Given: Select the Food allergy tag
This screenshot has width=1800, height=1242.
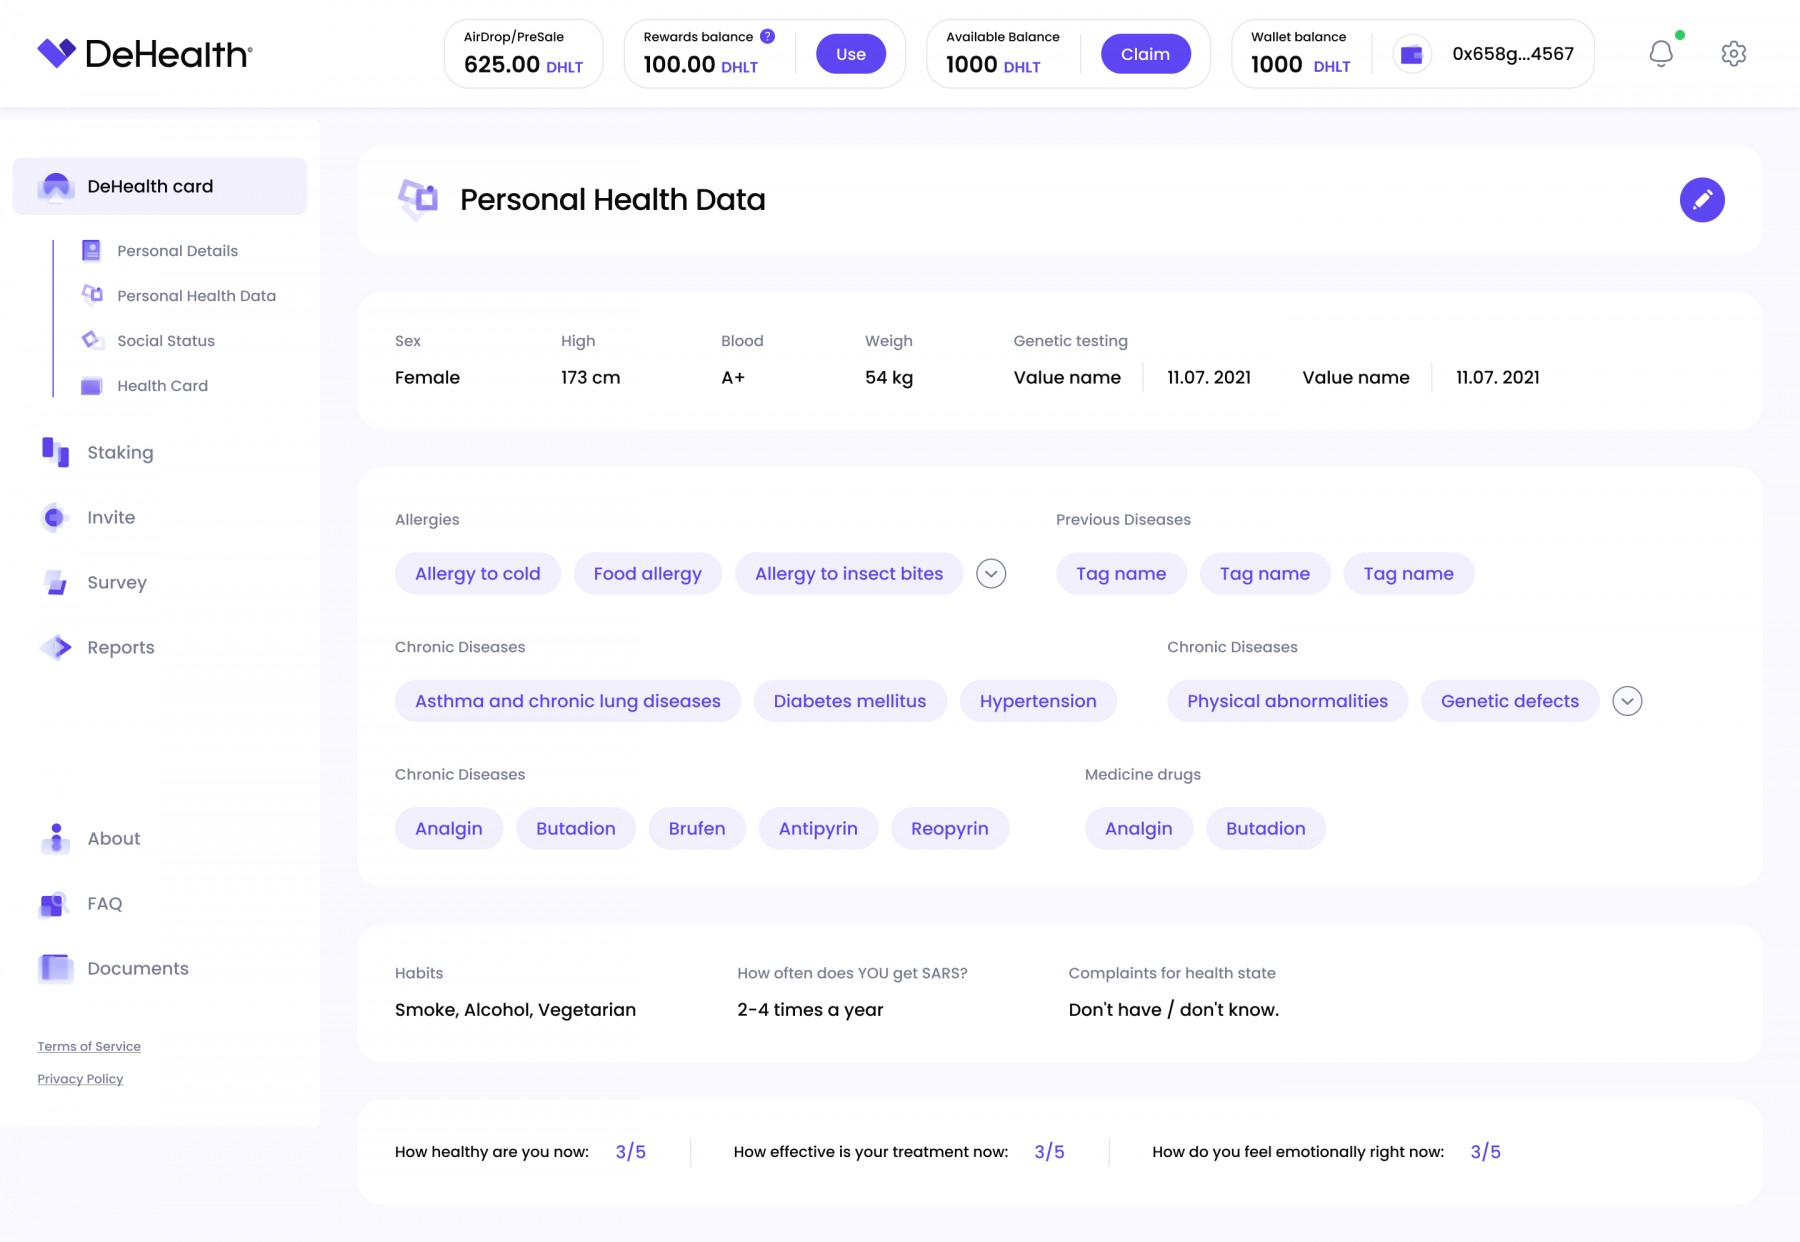Looking at the screenshot, I should [x=647, y=574].
